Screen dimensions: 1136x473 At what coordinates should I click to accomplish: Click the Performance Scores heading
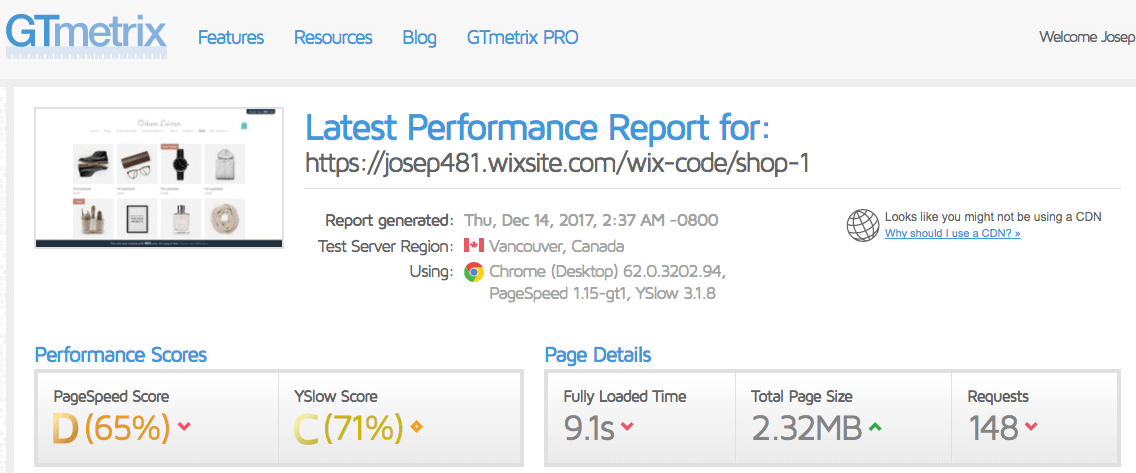[x=121, y=356]
